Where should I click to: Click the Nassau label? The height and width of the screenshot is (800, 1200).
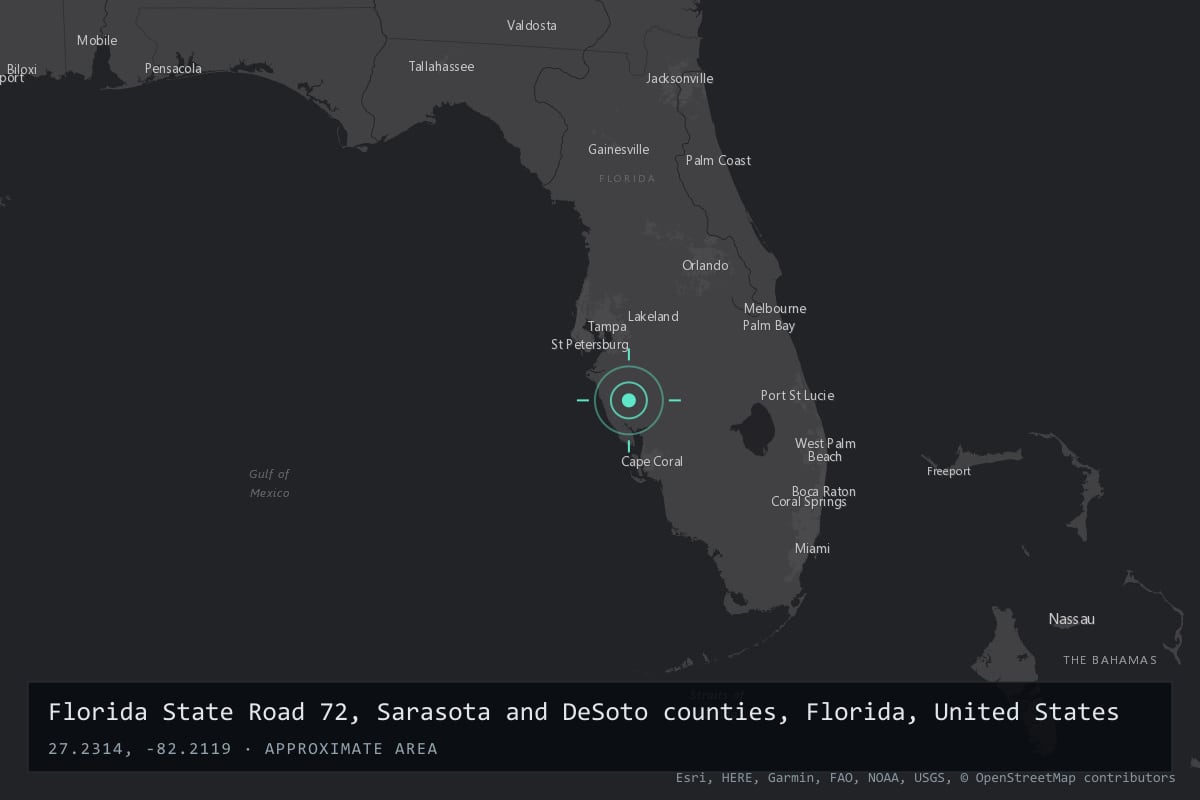[x=1071, y=619]
